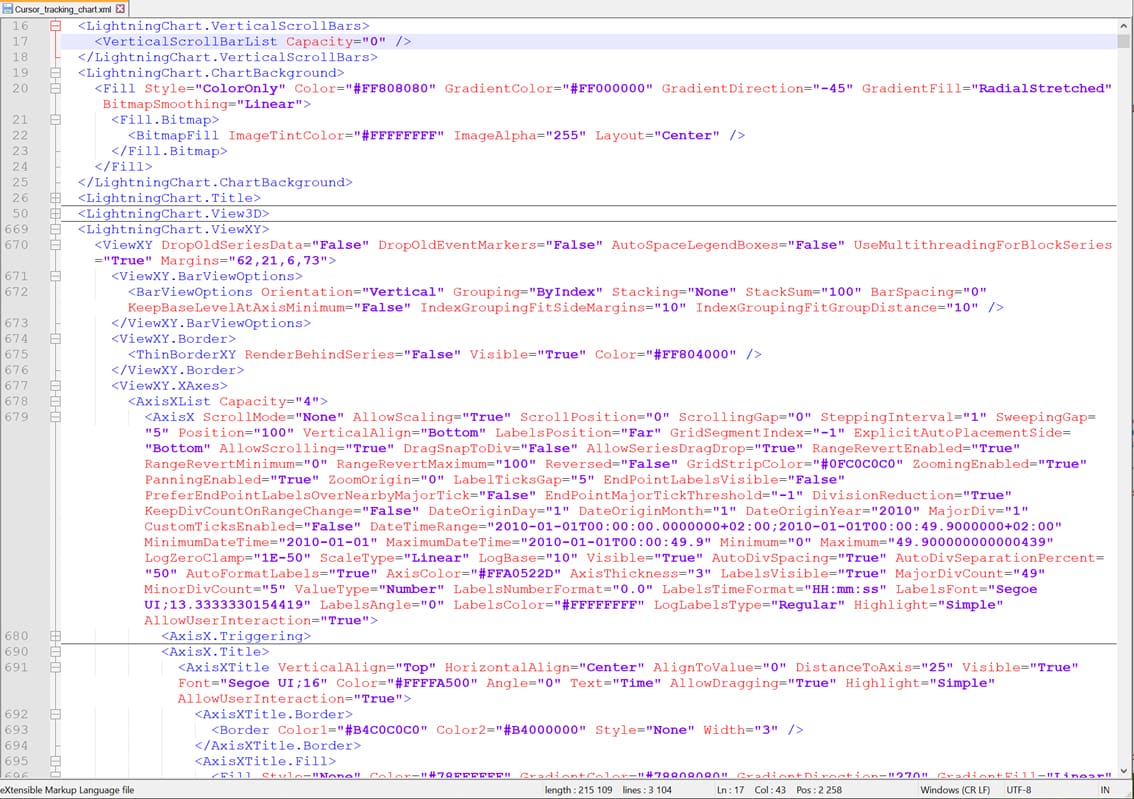Click the file icon on Cursor_tracking_chart.xml tab
The width and height of the screenshot is (1134, 799).
[8, 8]
